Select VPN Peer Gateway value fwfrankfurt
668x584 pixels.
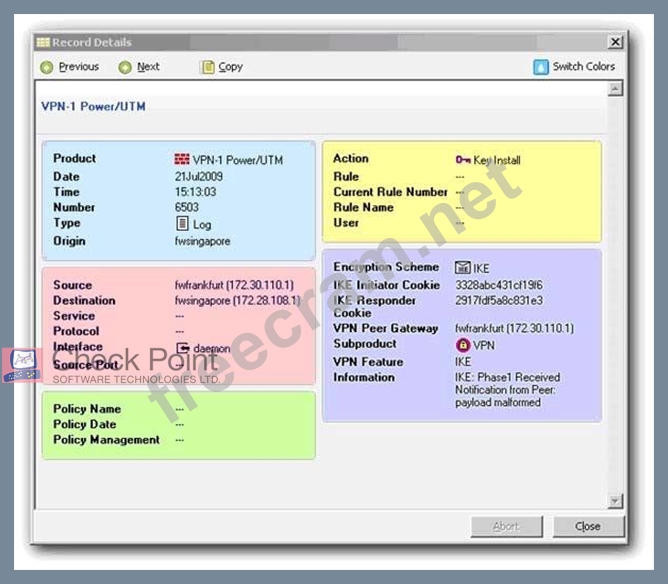514,328
